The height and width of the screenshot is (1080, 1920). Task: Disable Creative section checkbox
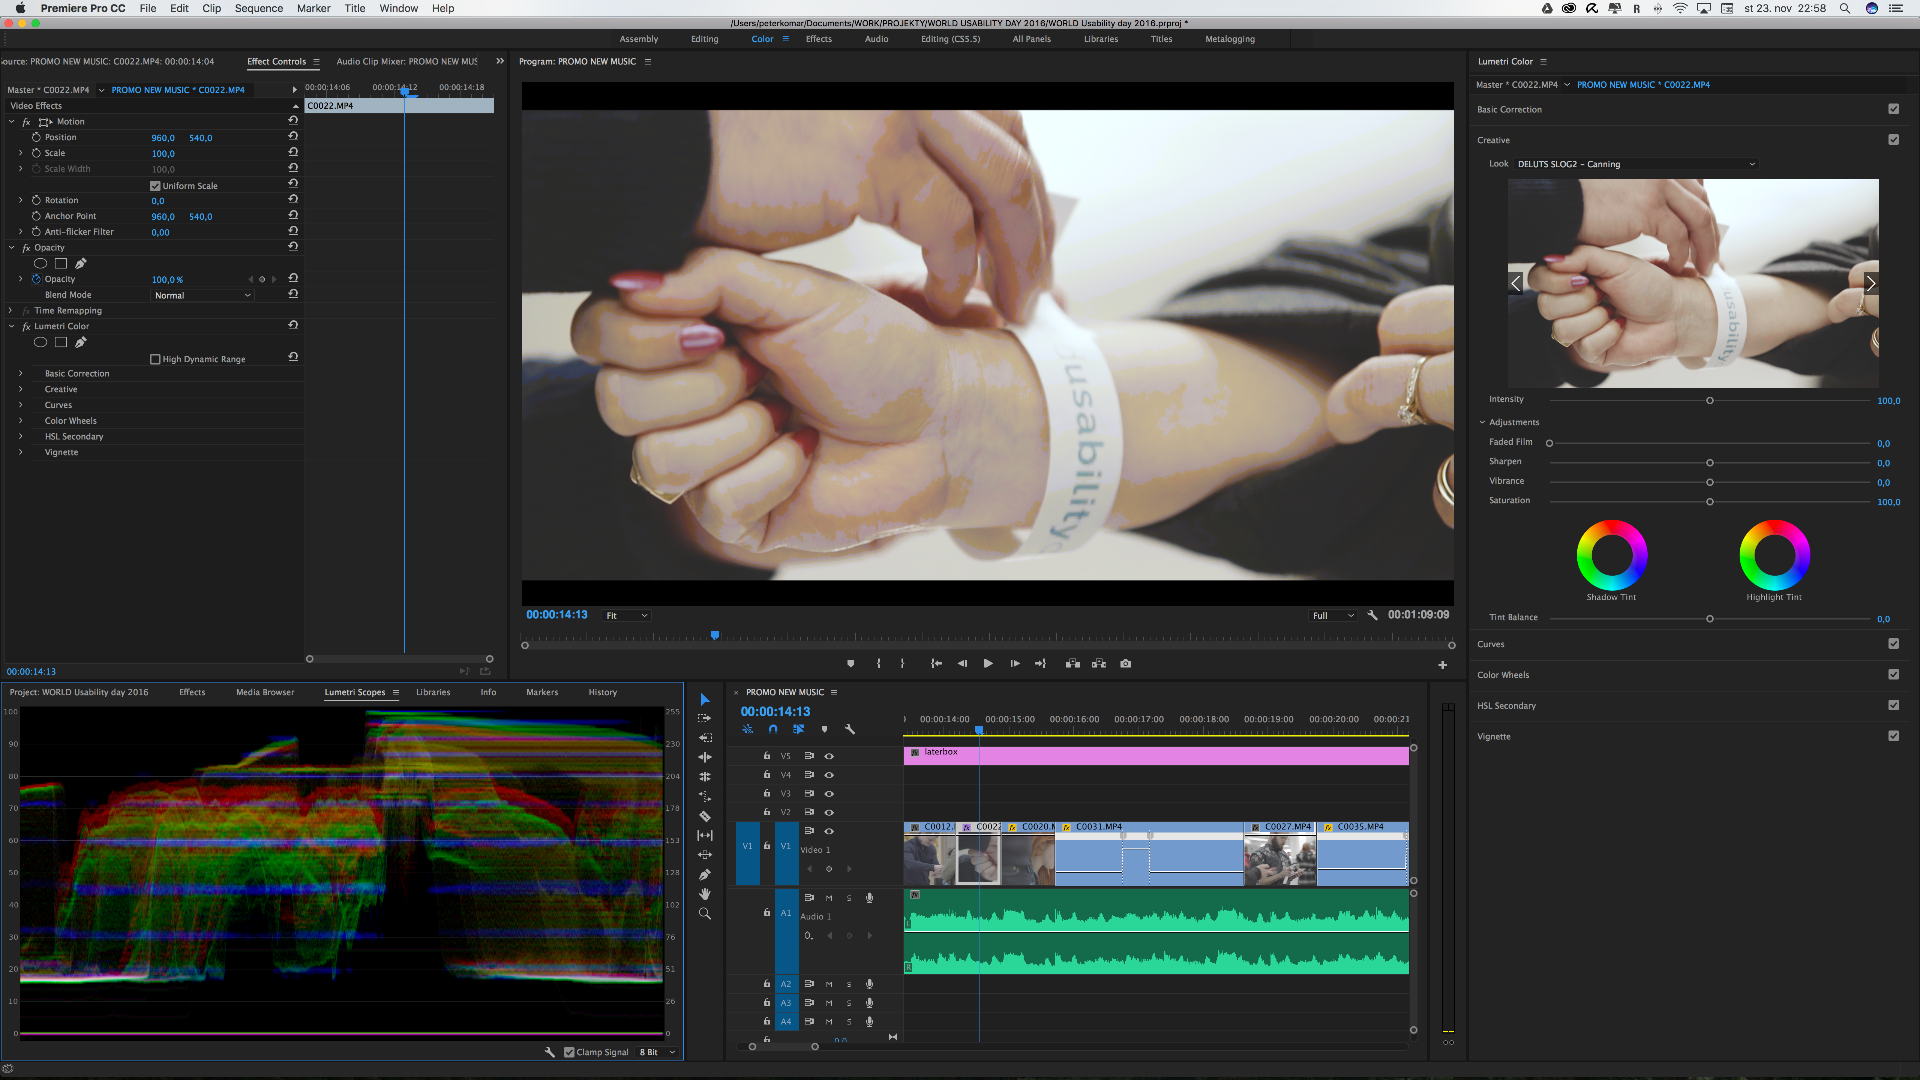(x=1893, y=140)
